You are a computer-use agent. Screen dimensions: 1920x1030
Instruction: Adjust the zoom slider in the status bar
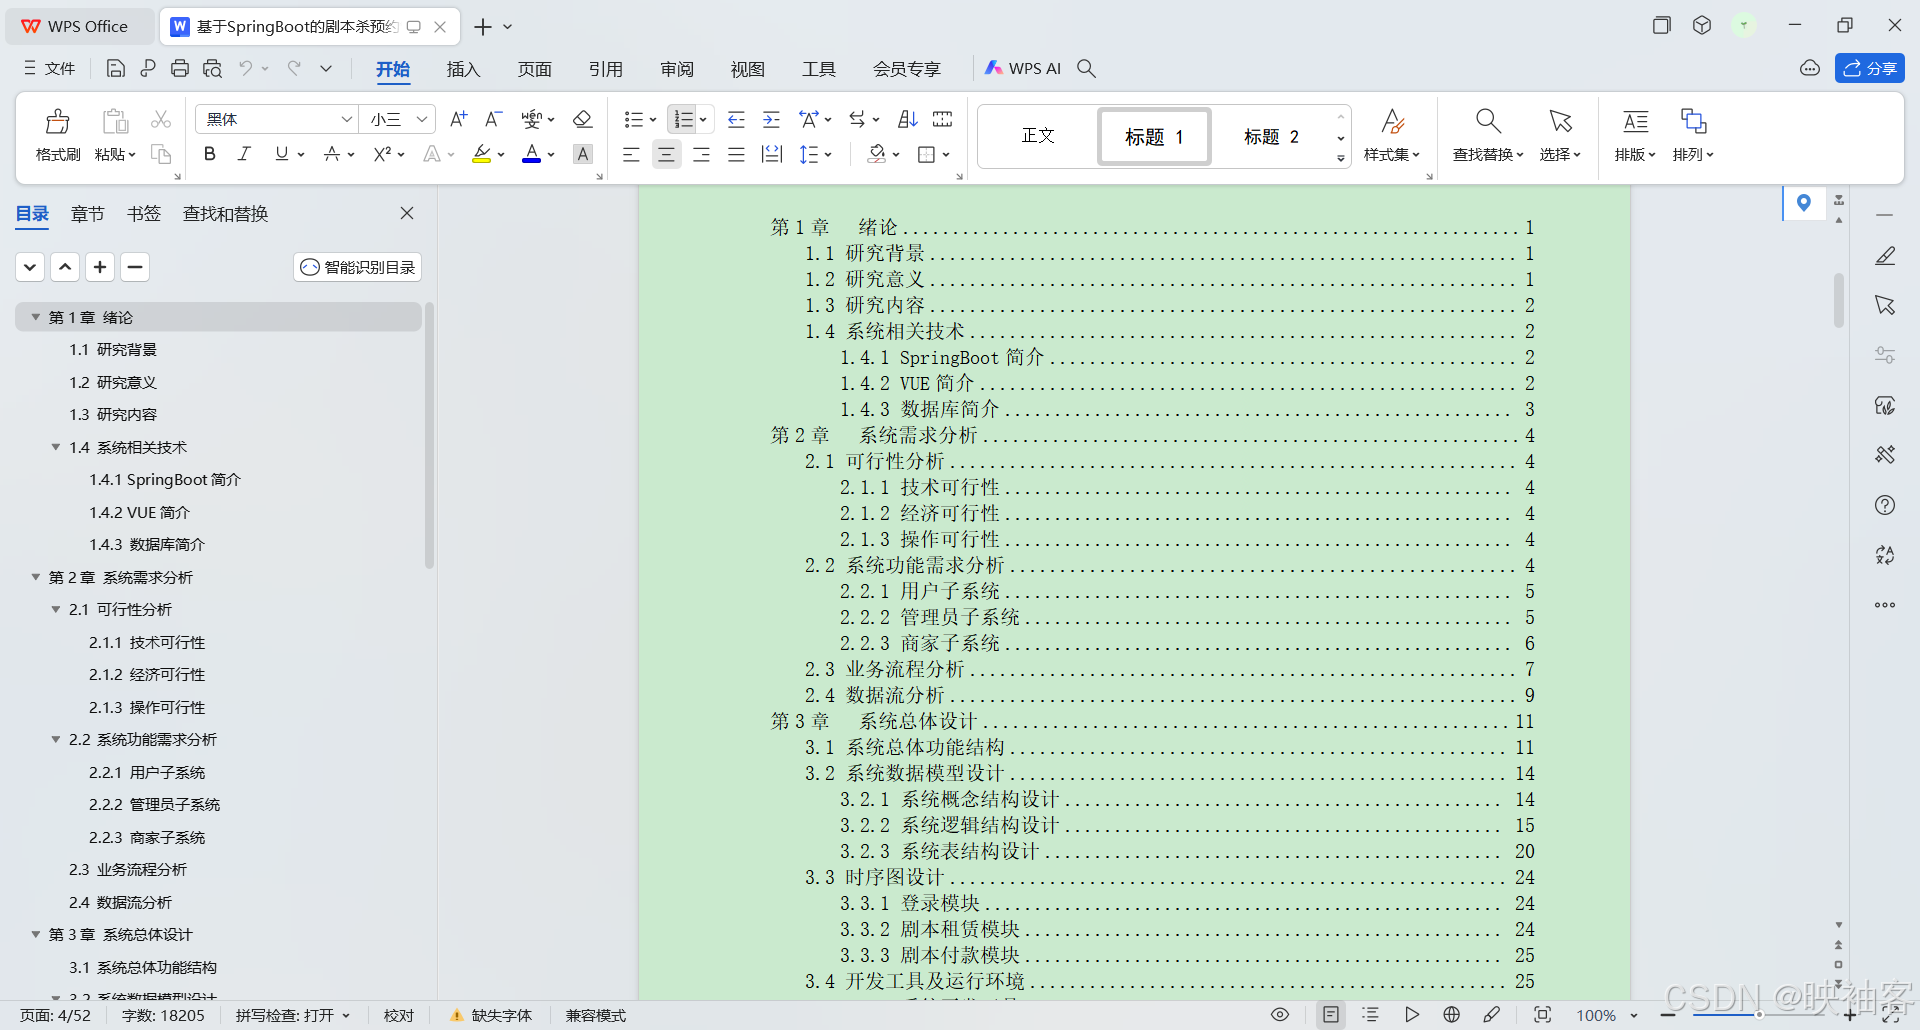point(1760,1015)
